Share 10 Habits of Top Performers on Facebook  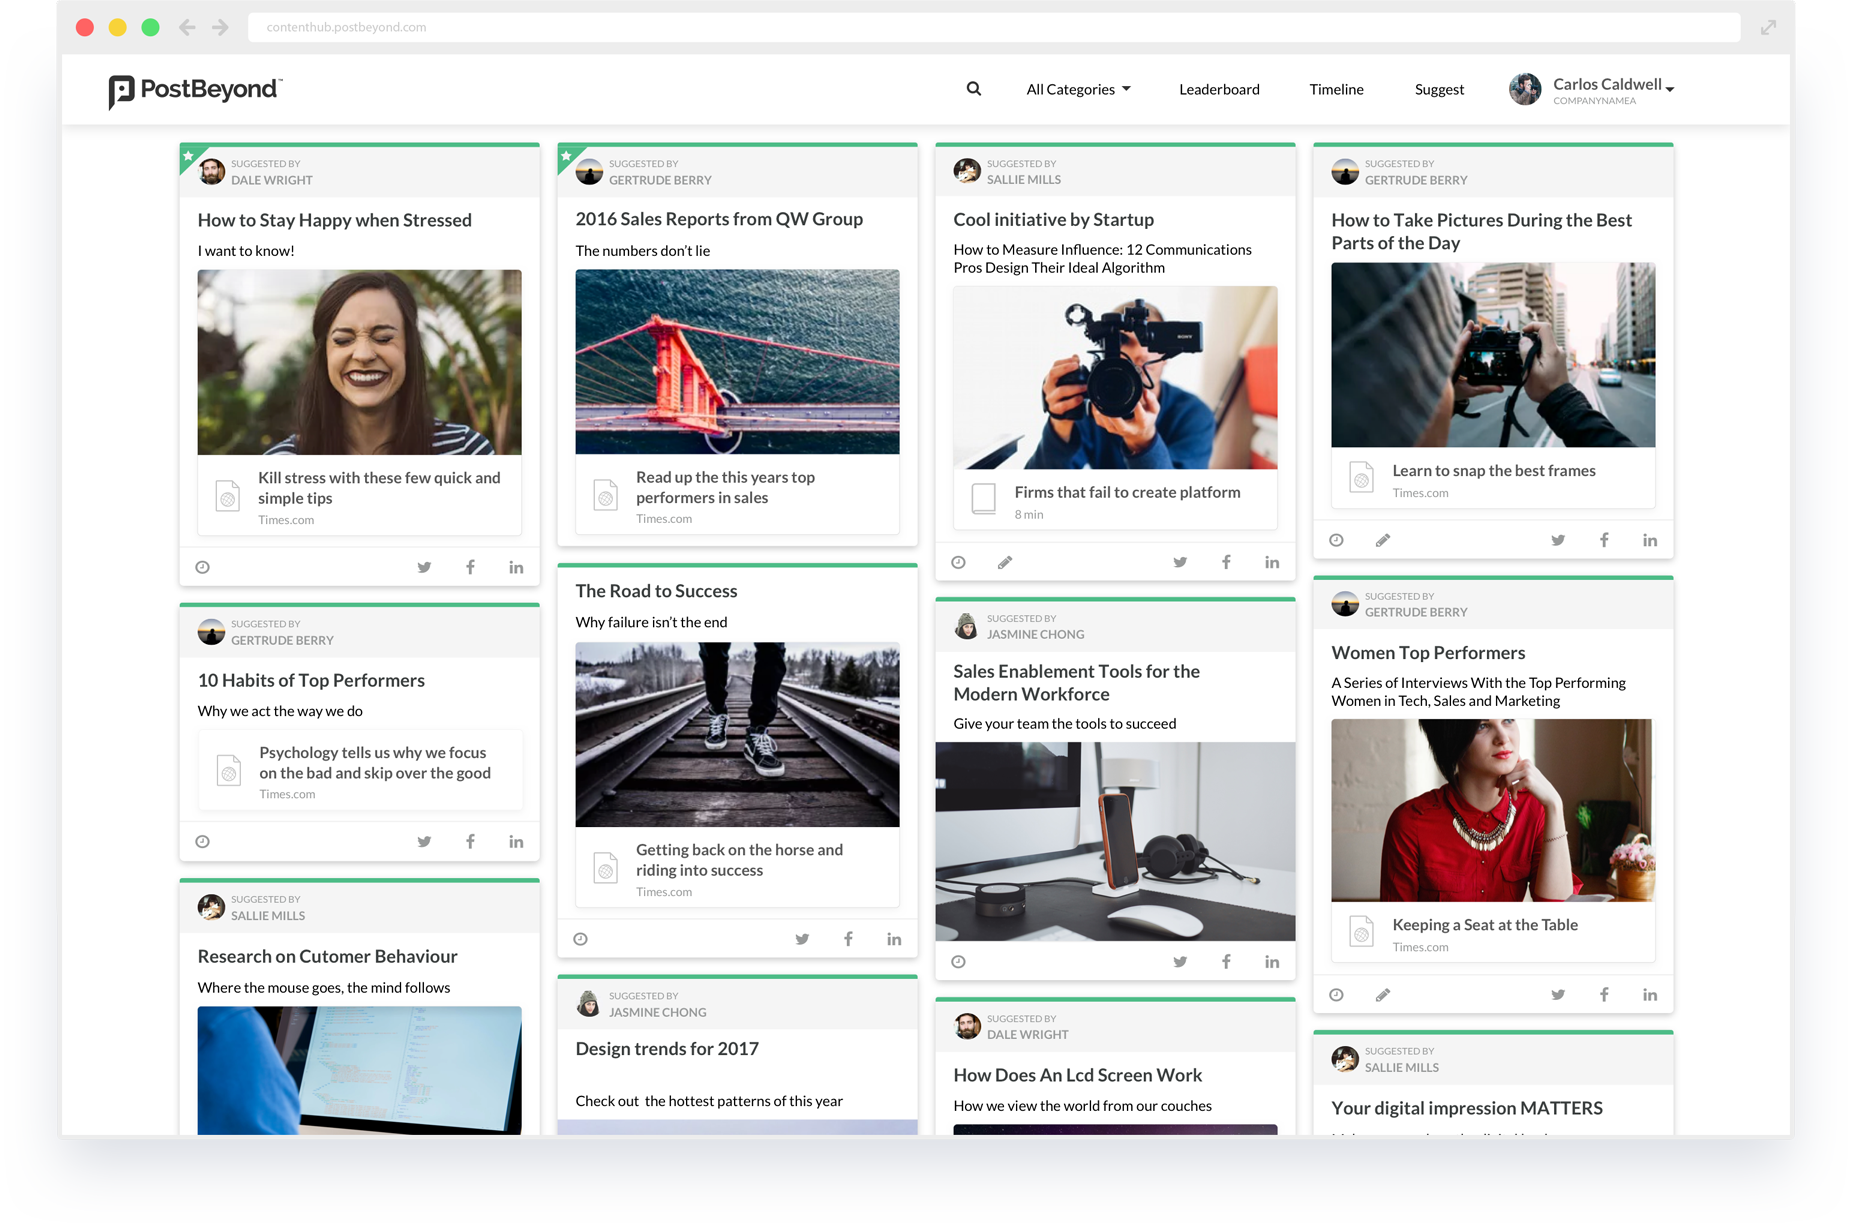(470, 841)
